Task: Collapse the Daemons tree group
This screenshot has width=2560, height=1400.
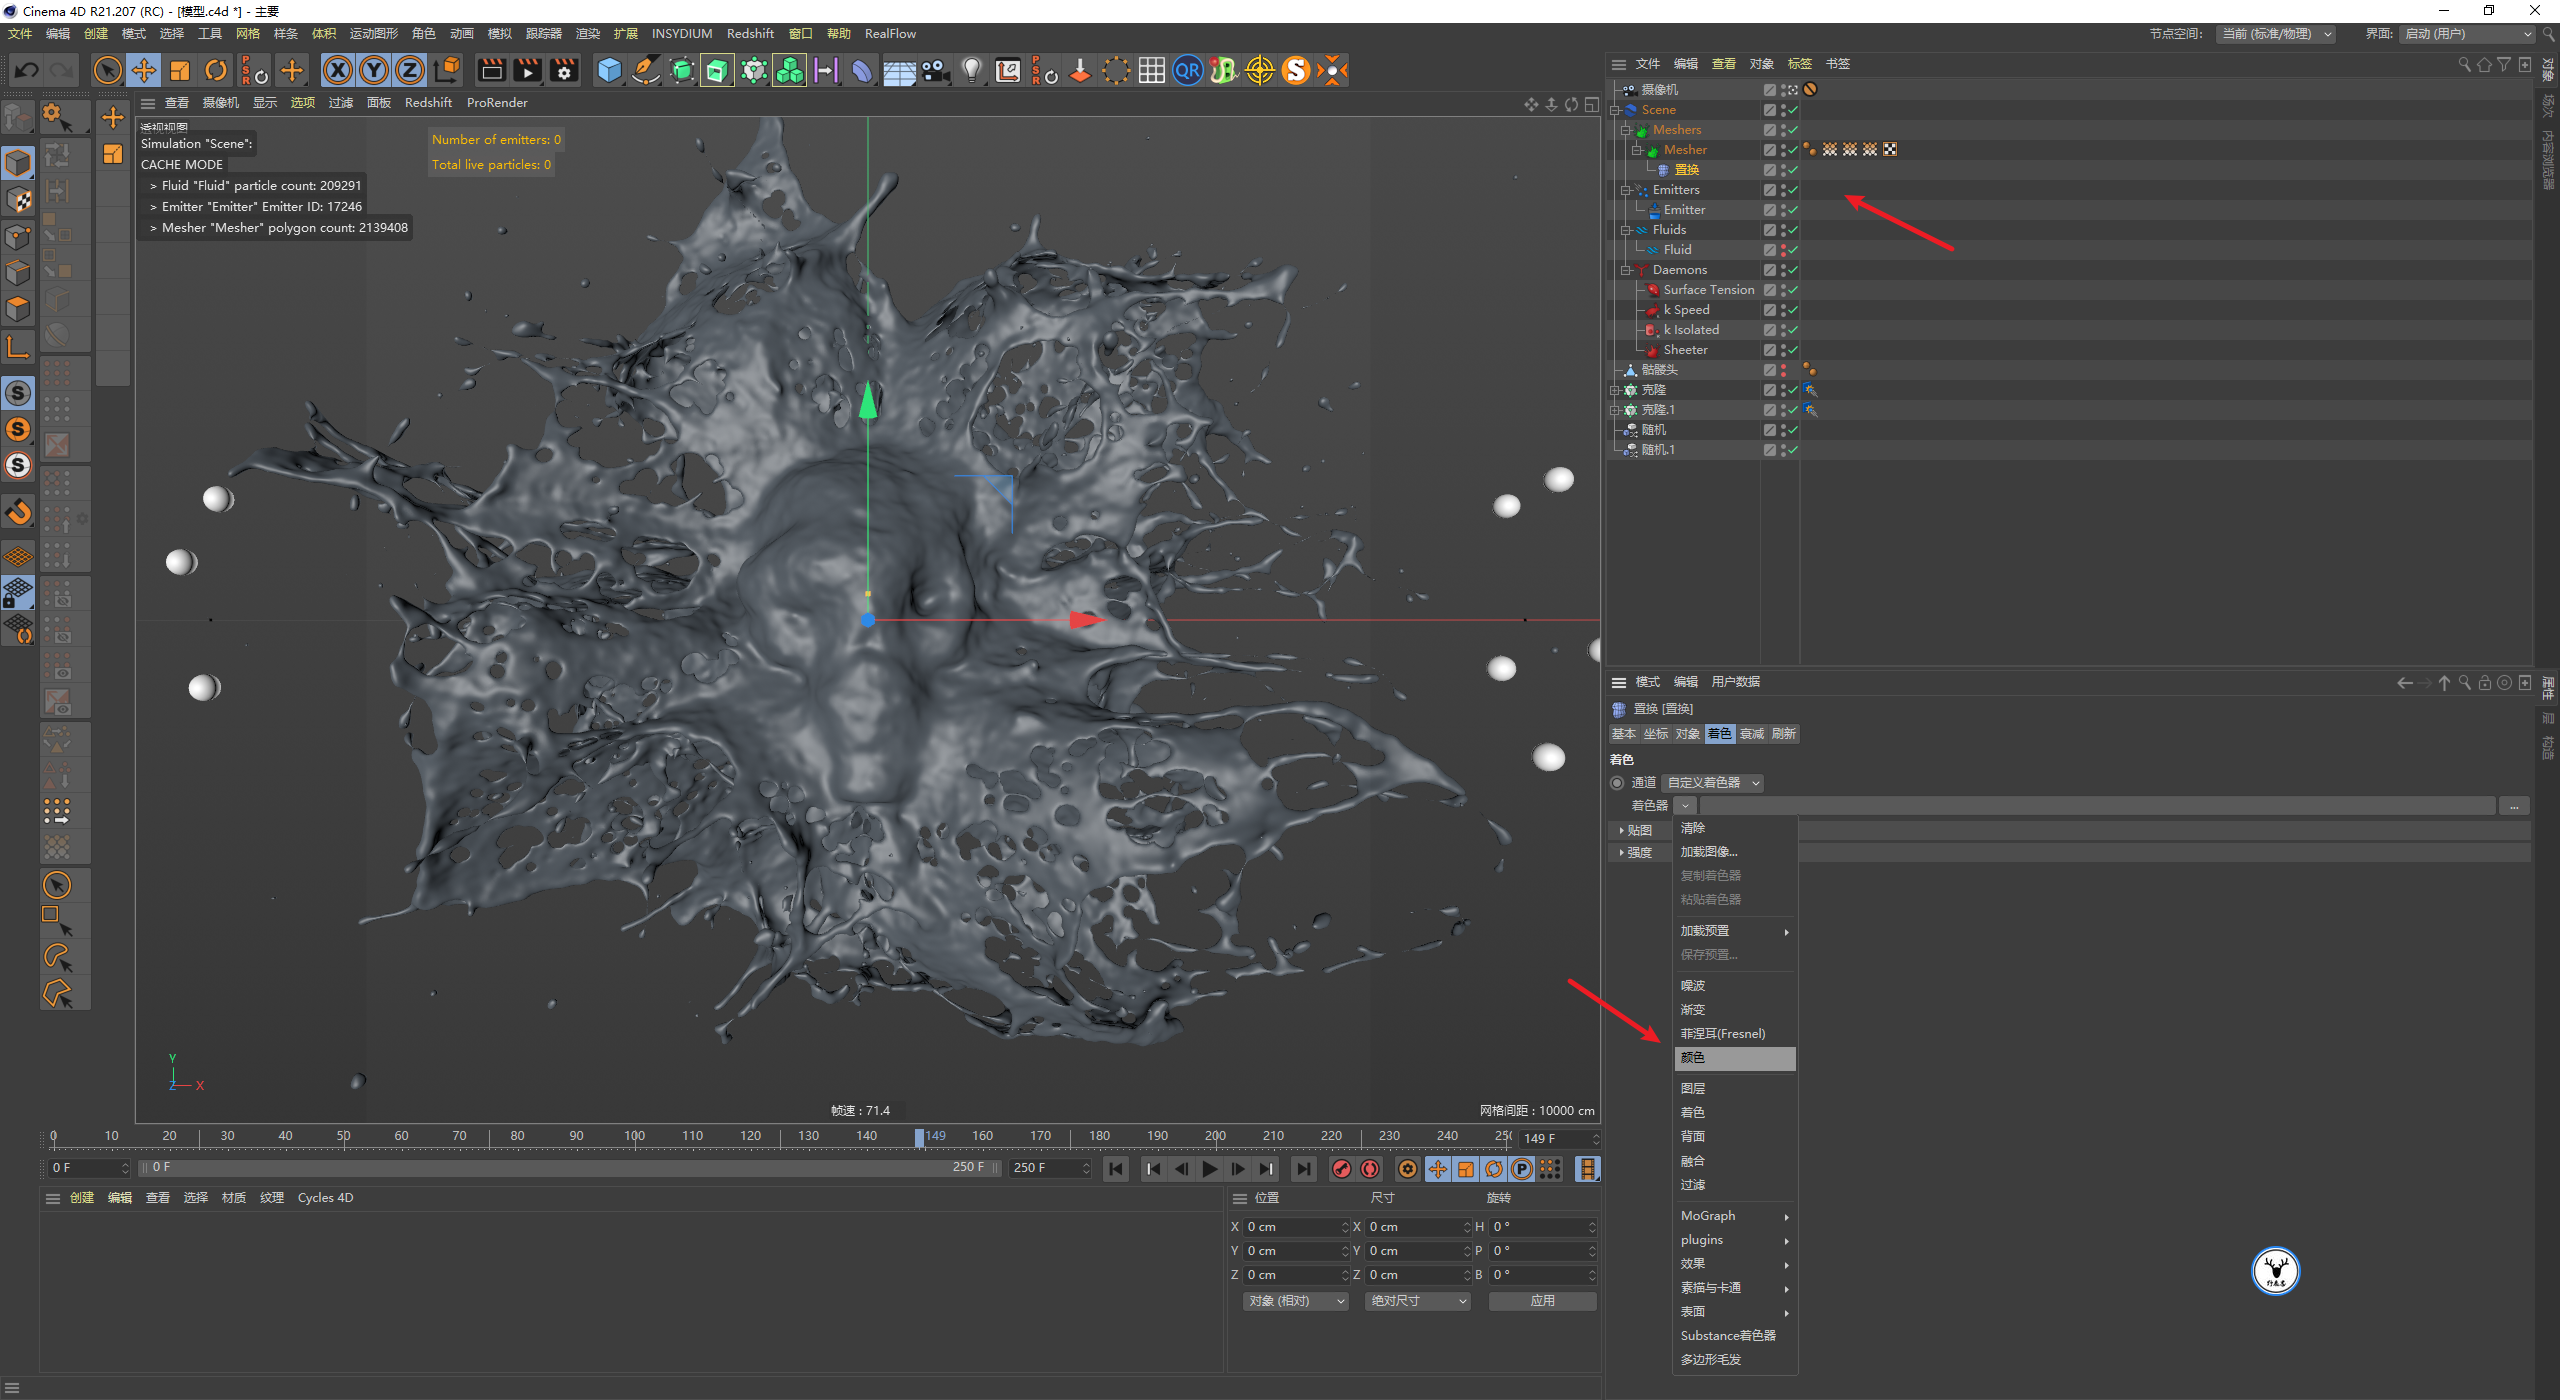Action: pos(1626,270)
